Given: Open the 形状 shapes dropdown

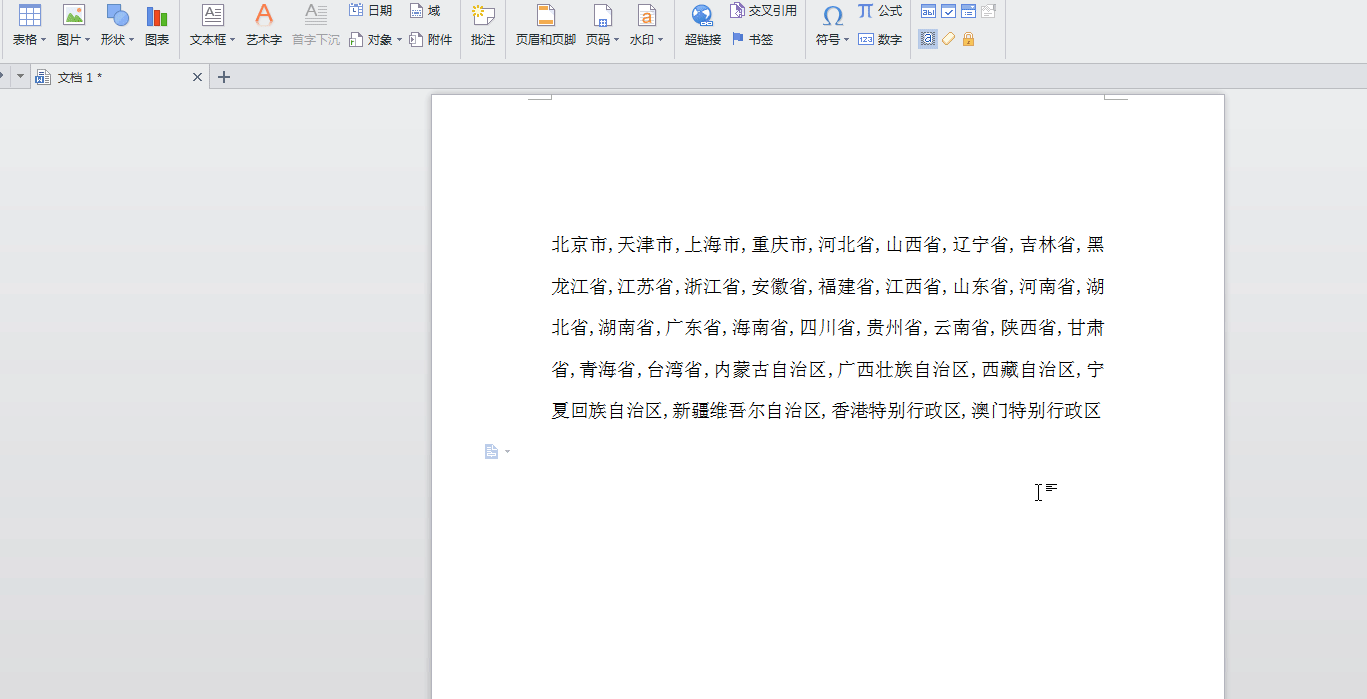Looking at the screenshot, I should coord(117,40).
